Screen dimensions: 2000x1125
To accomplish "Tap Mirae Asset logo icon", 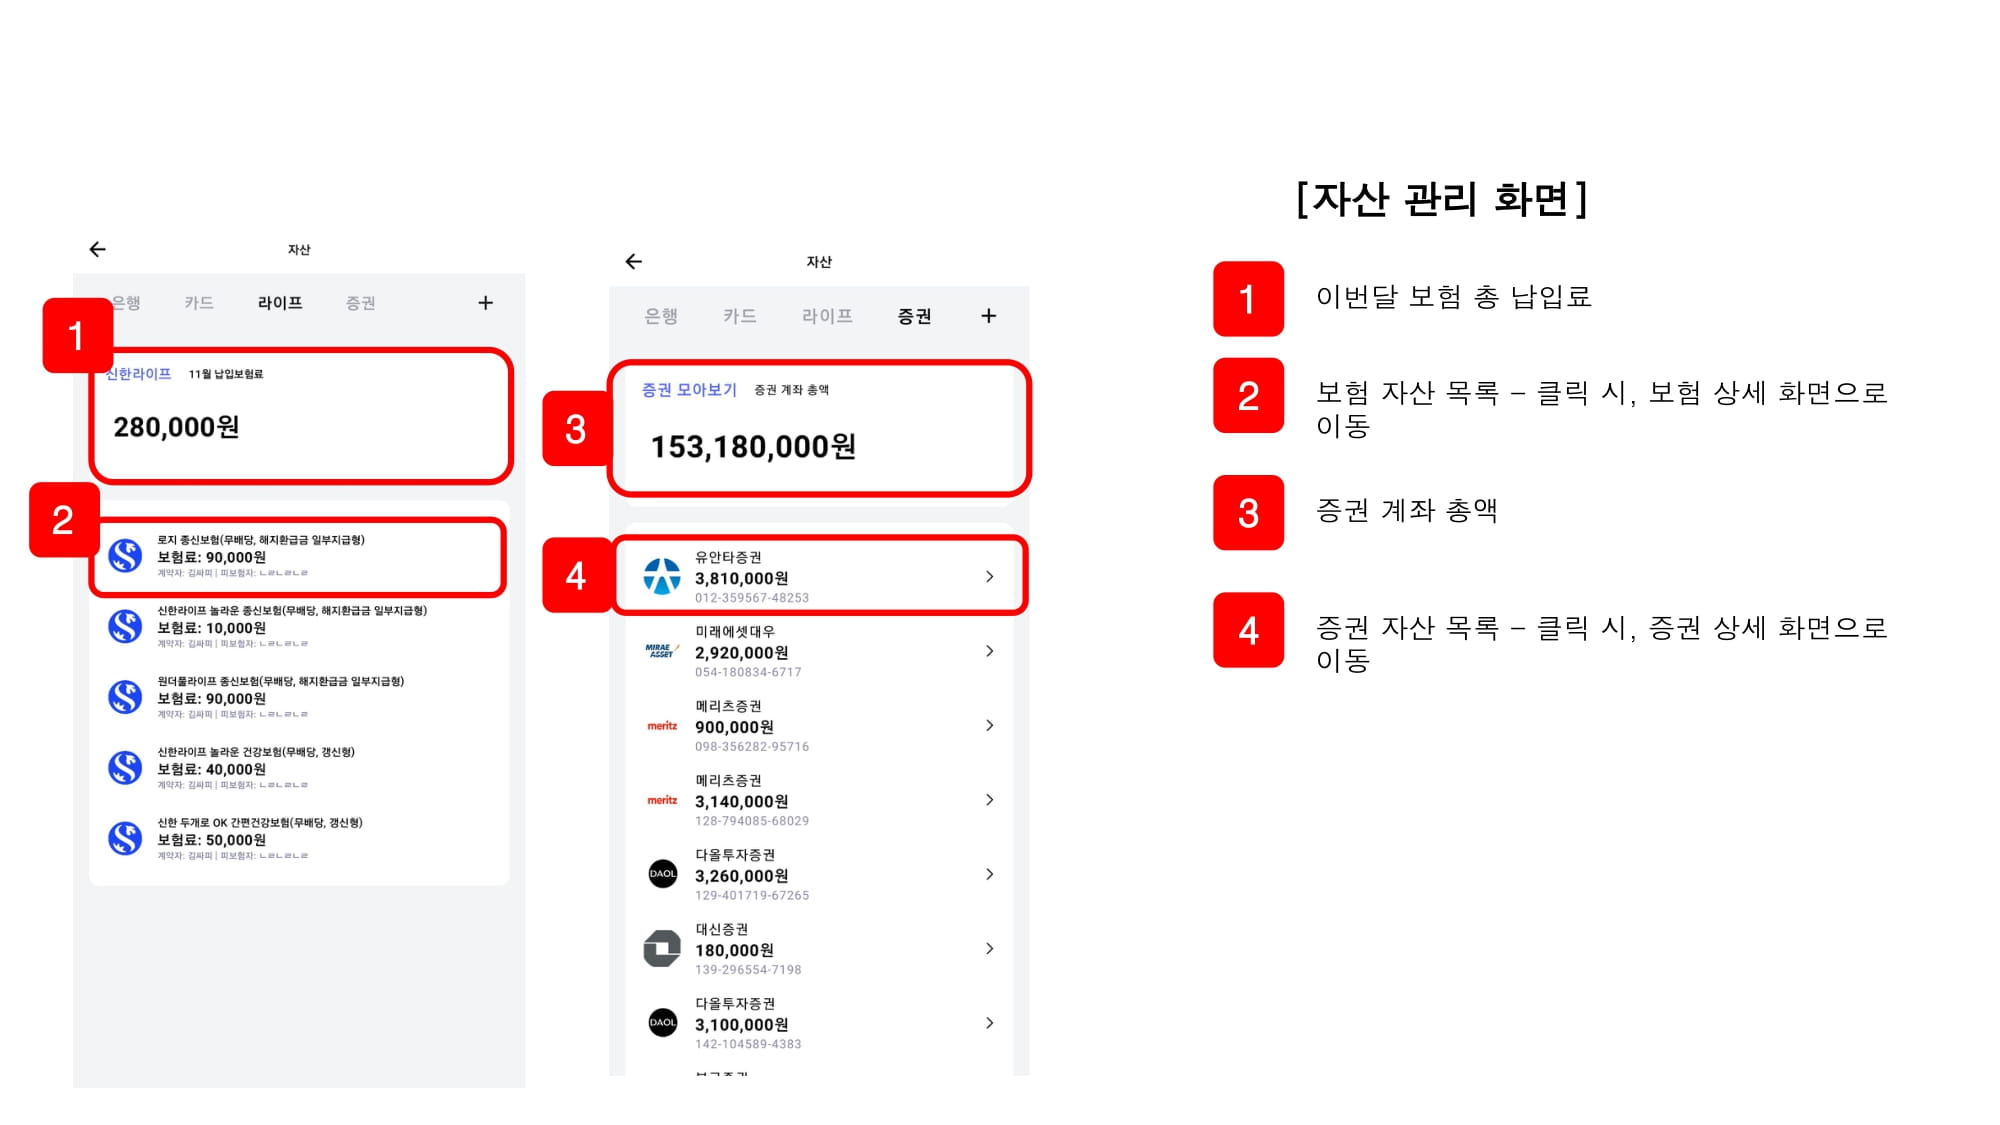I will point(661,651).
